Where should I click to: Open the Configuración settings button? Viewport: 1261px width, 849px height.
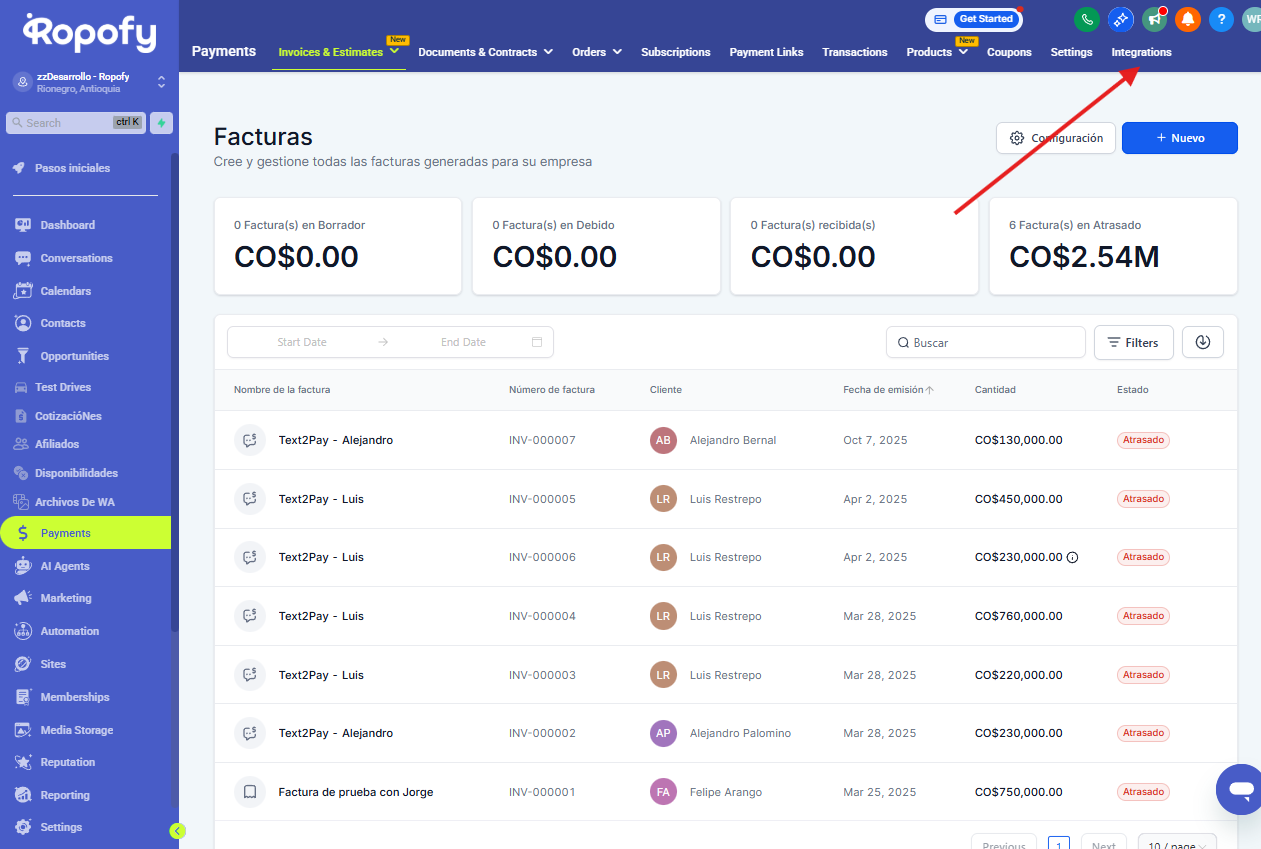tap(1055, 138)
